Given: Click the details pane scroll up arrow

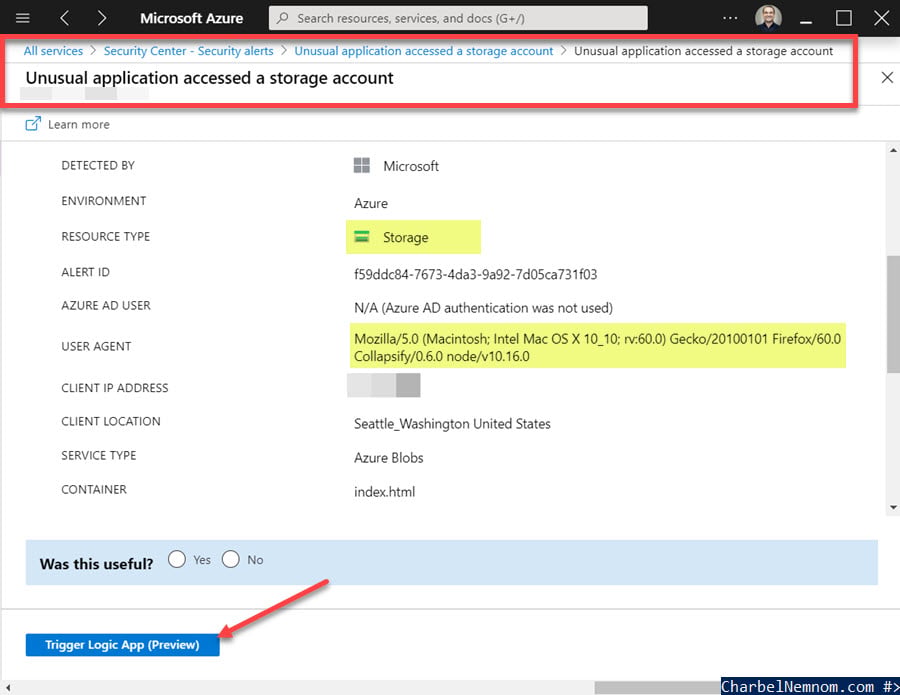Looking at the screenshot, I should coord(893,150).
